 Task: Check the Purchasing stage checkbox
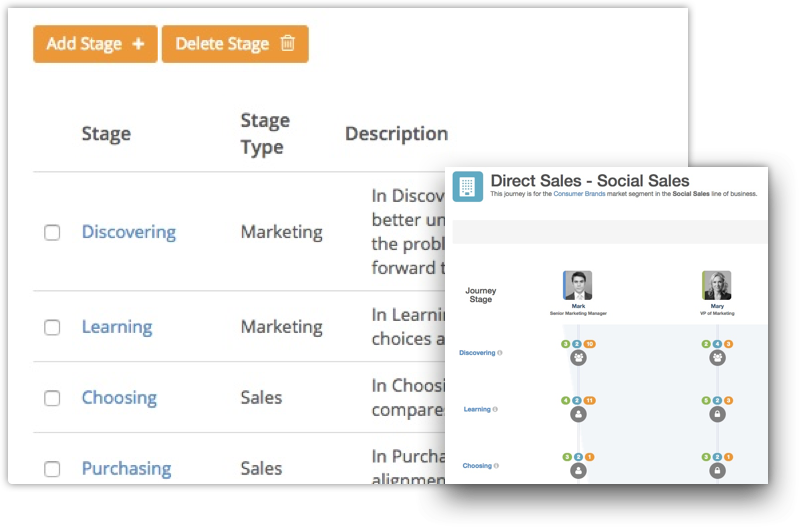coord(52,469)
